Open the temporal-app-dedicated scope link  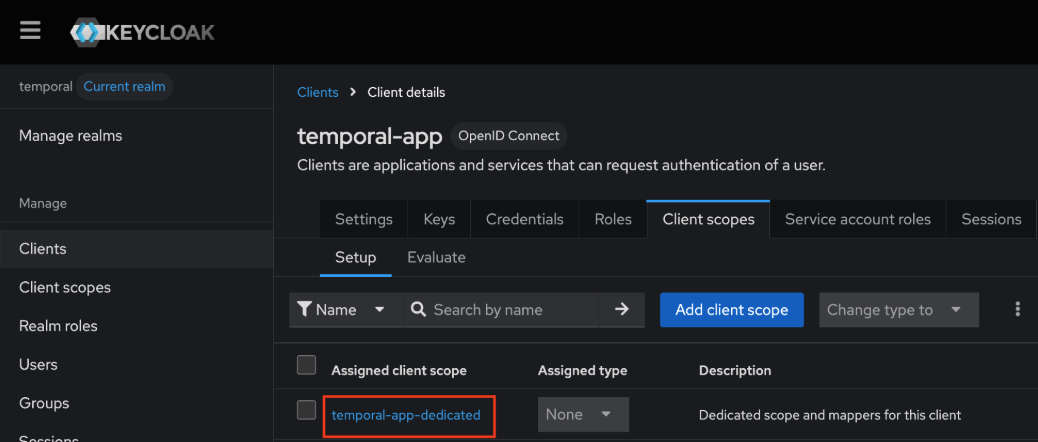pos(406,415)
